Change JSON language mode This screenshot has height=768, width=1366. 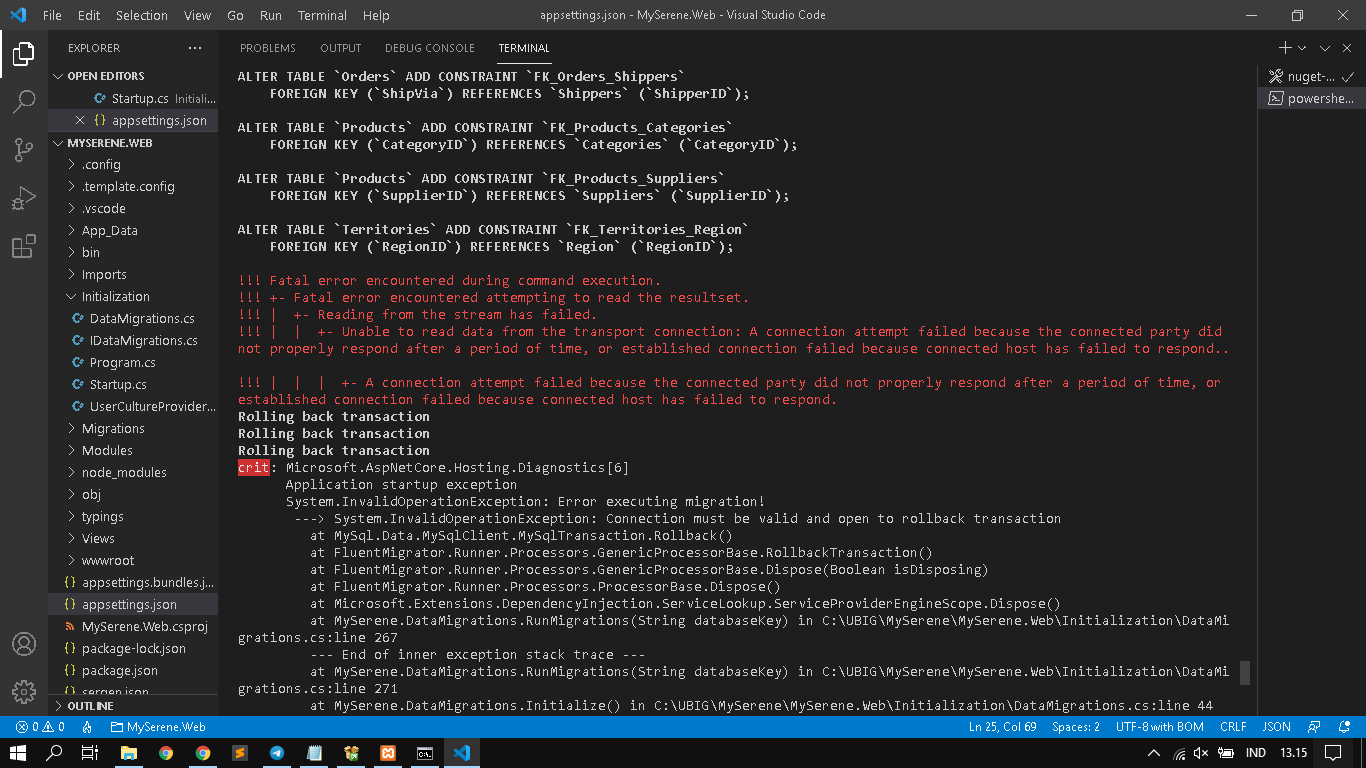pyautogui.click(x=1276, y=727)
